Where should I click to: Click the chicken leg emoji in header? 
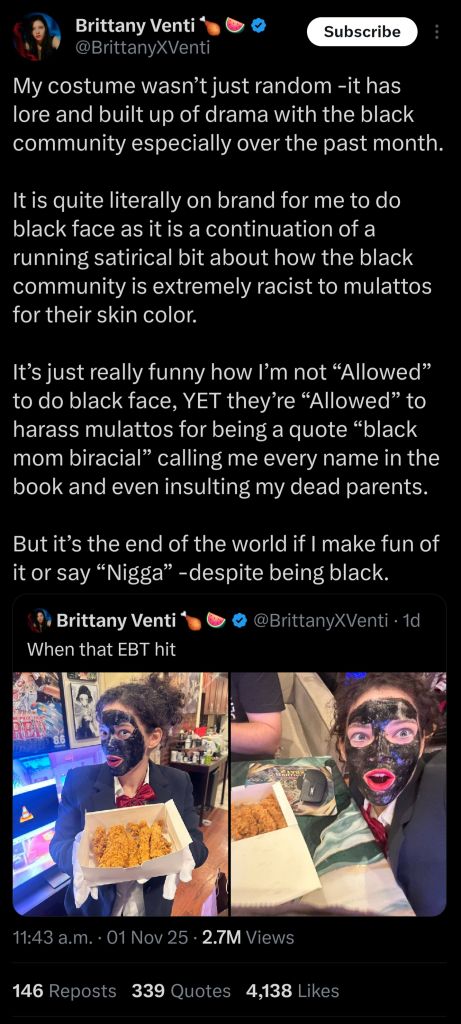(210, 25)
